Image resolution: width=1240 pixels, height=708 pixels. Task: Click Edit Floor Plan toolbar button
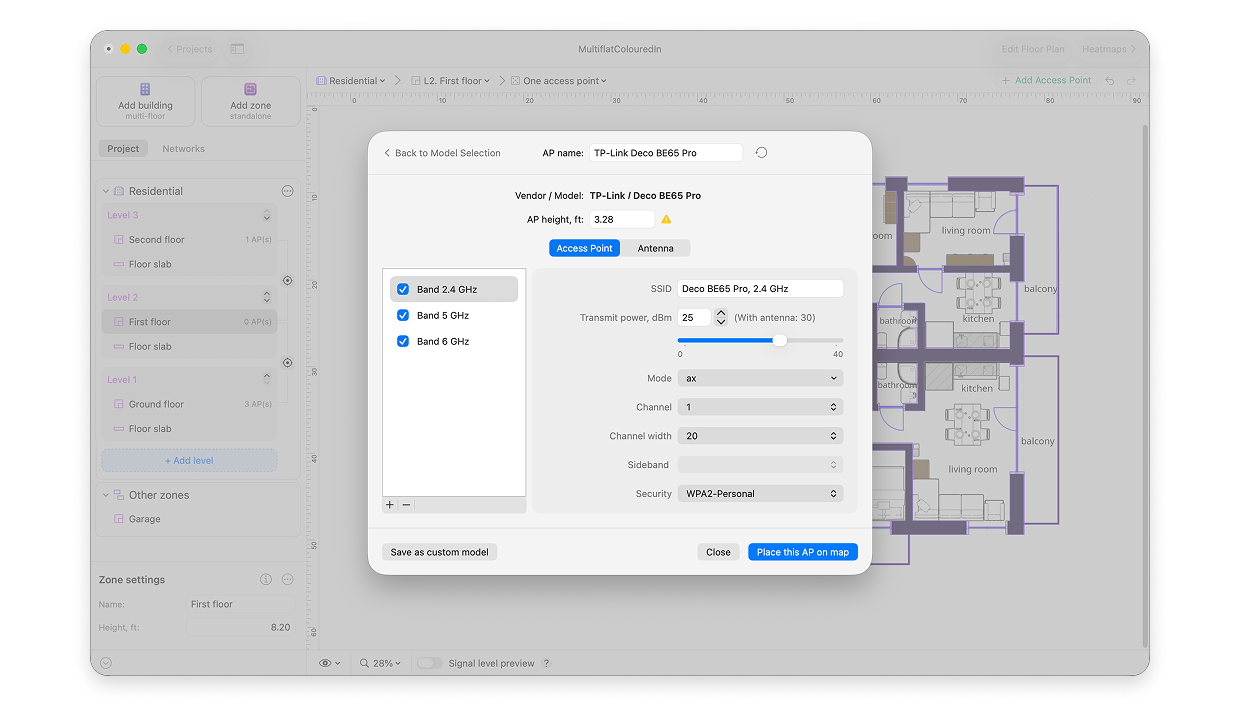click(x=1033, y=49)
